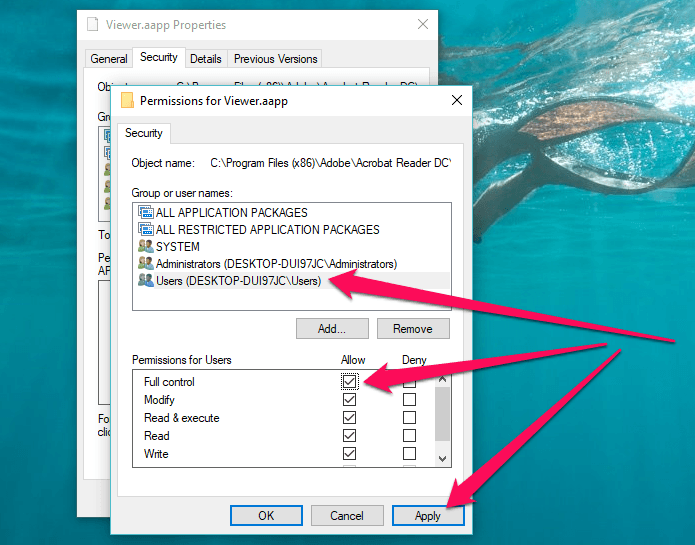This screenshot has height=545, width=695.
Task: Click the Modify permission label
Action: tap(159, 400)
